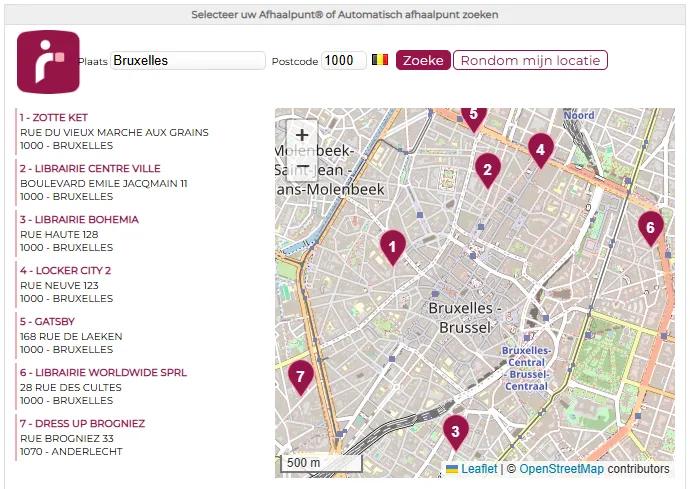Select pickup point 5 - GATSBY

pyautogui.click(x=47, y=321)
